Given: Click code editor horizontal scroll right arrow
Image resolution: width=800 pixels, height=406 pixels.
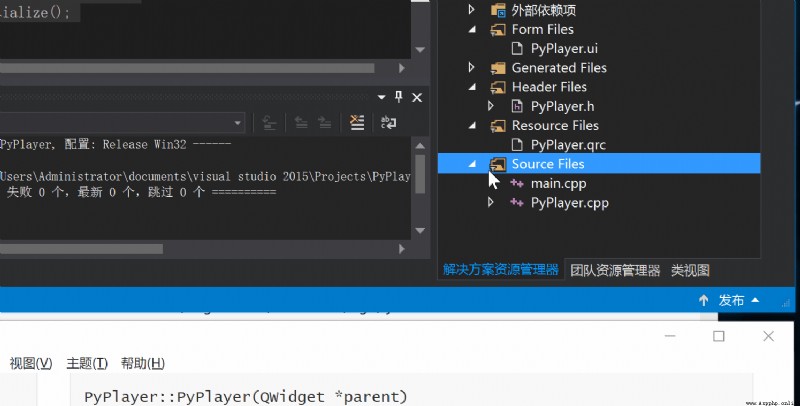Looking at the screenshot, I should [402, 68].
